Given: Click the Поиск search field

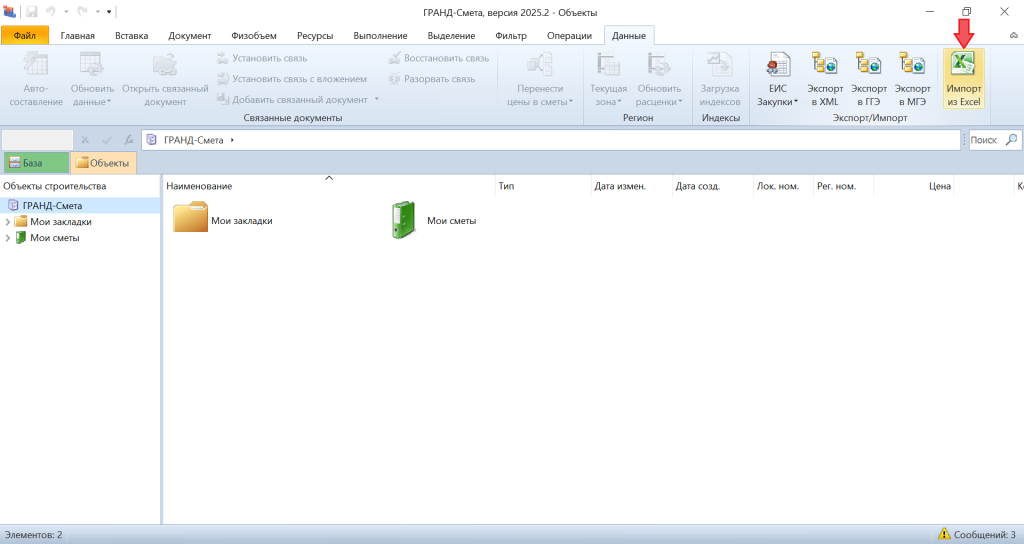Looking at the screenshot, I should 985,140.
